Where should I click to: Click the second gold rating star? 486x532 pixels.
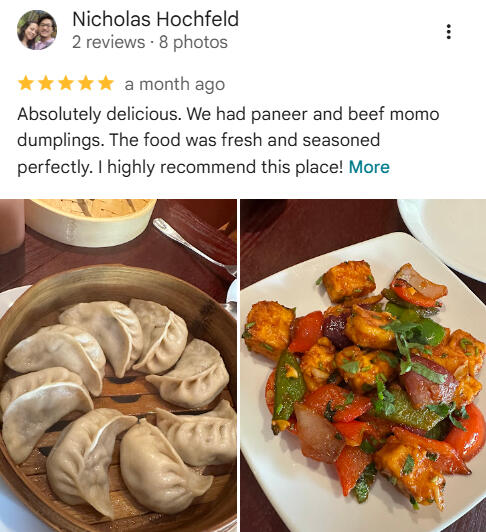(45, 83)
